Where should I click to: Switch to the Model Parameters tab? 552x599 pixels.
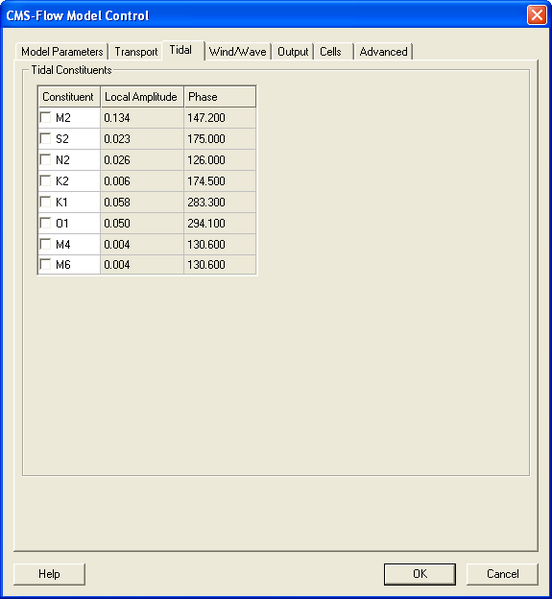pos(62,52)
